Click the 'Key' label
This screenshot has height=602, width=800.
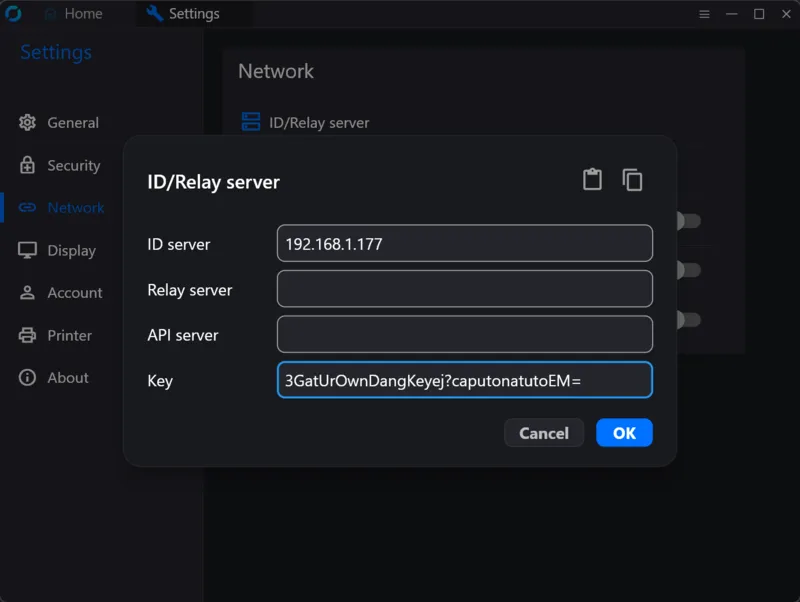[160, 381]
